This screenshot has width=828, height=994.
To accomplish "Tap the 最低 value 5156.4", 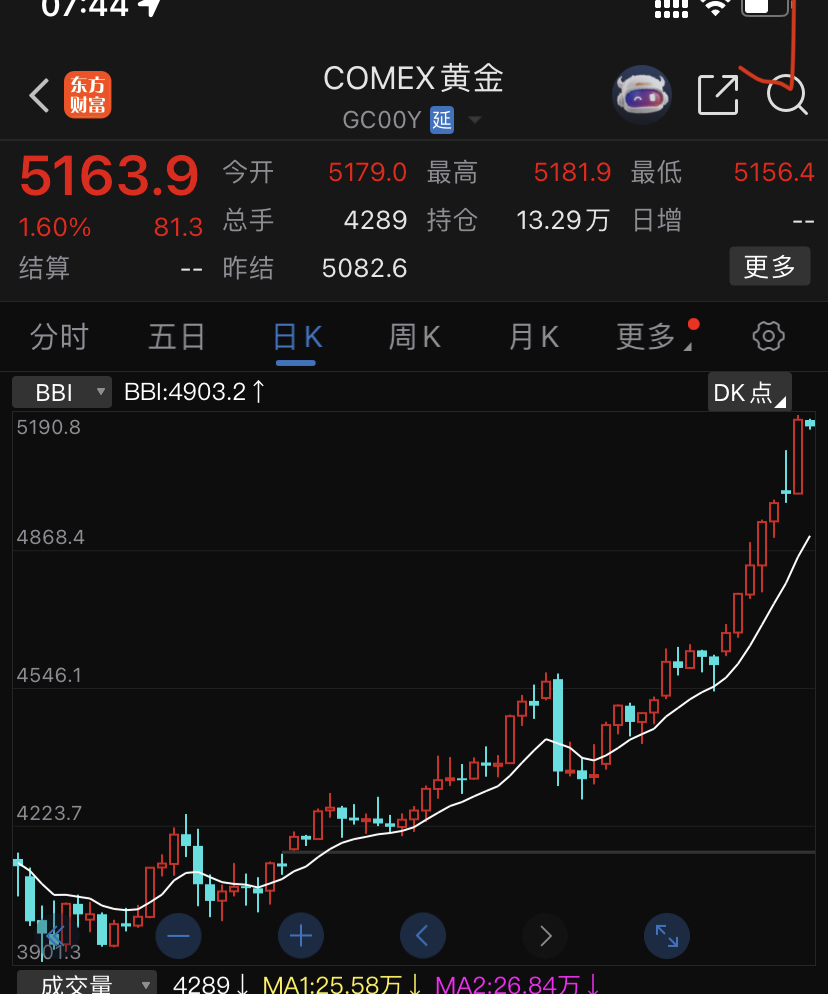I will [773, 172].
